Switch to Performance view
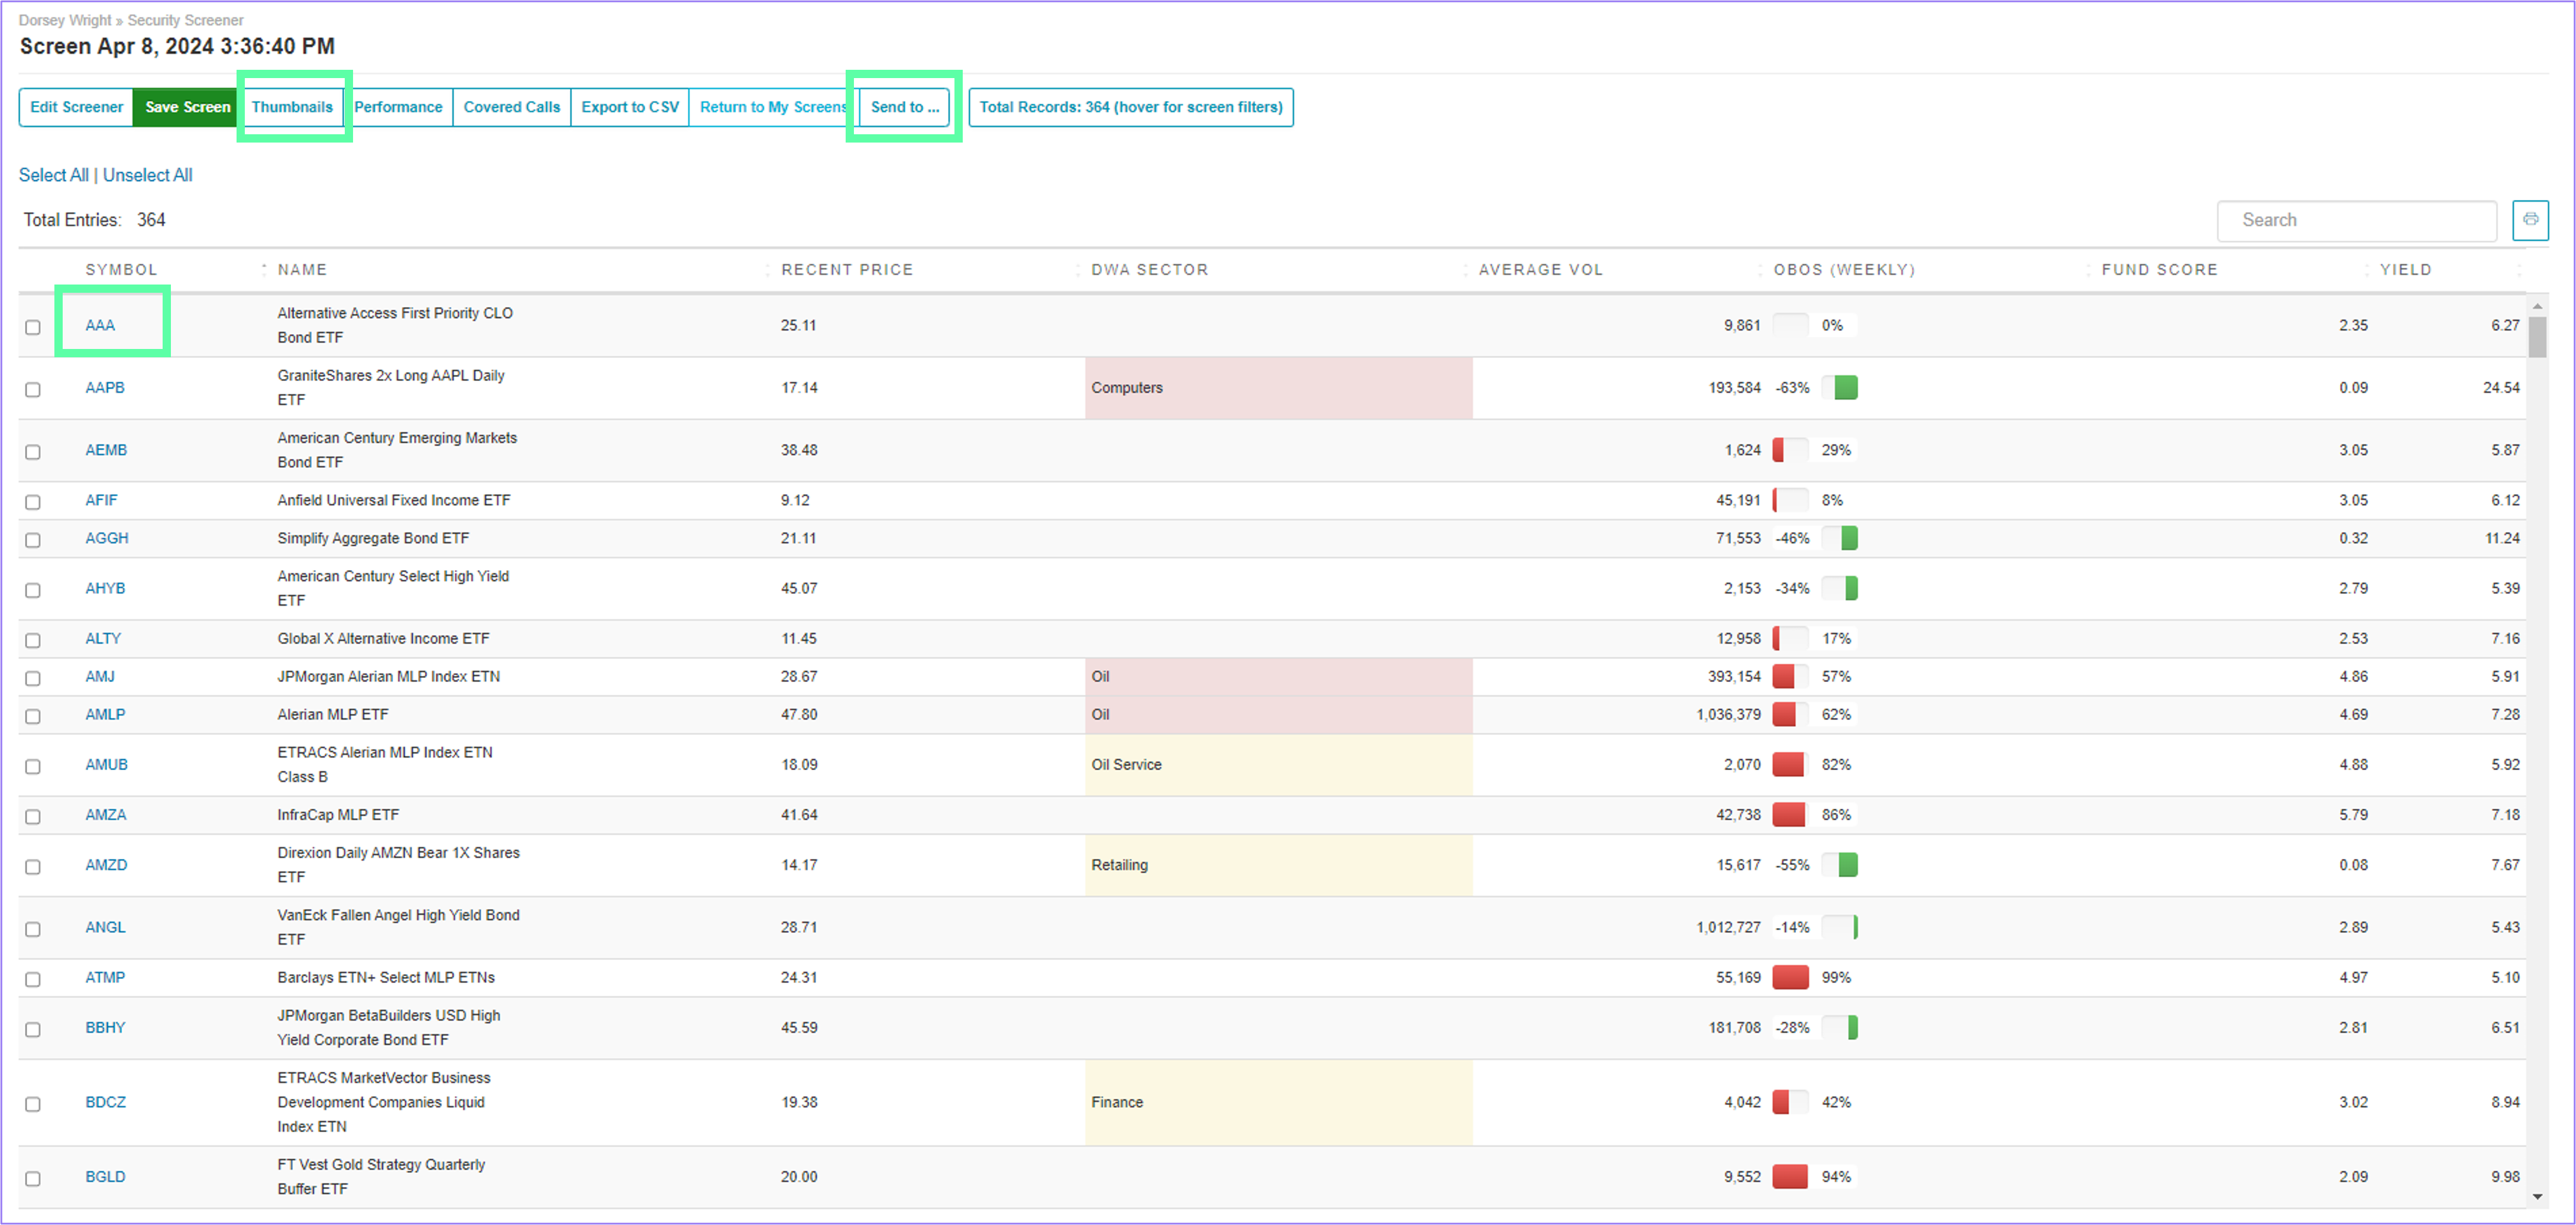Image resolution: width=2576 pixels, height=1225 pixels. (x=398, y=107)
